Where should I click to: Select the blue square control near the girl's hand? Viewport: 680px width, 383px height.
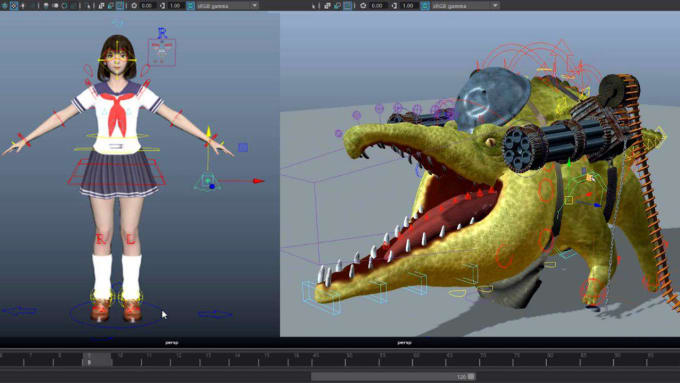click(243, 148)
